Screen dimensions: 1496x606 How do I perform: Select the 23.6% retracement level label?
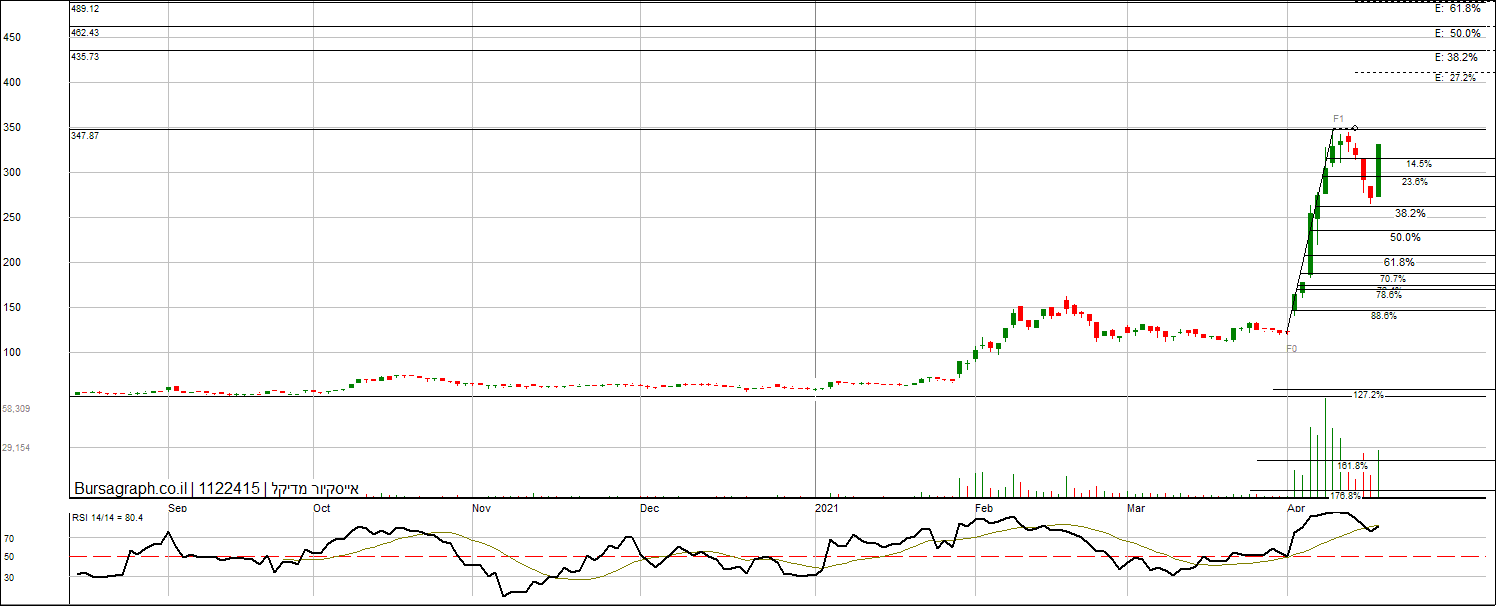point(1414,182)
